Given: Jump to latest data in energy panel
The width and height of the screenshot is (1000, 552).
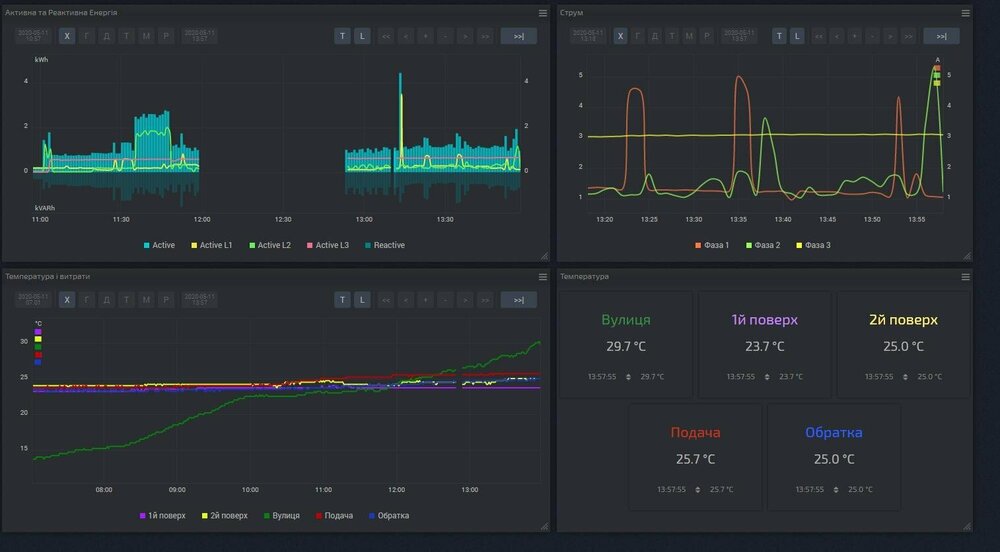Looking at the screenshot, I should (518, 36).
